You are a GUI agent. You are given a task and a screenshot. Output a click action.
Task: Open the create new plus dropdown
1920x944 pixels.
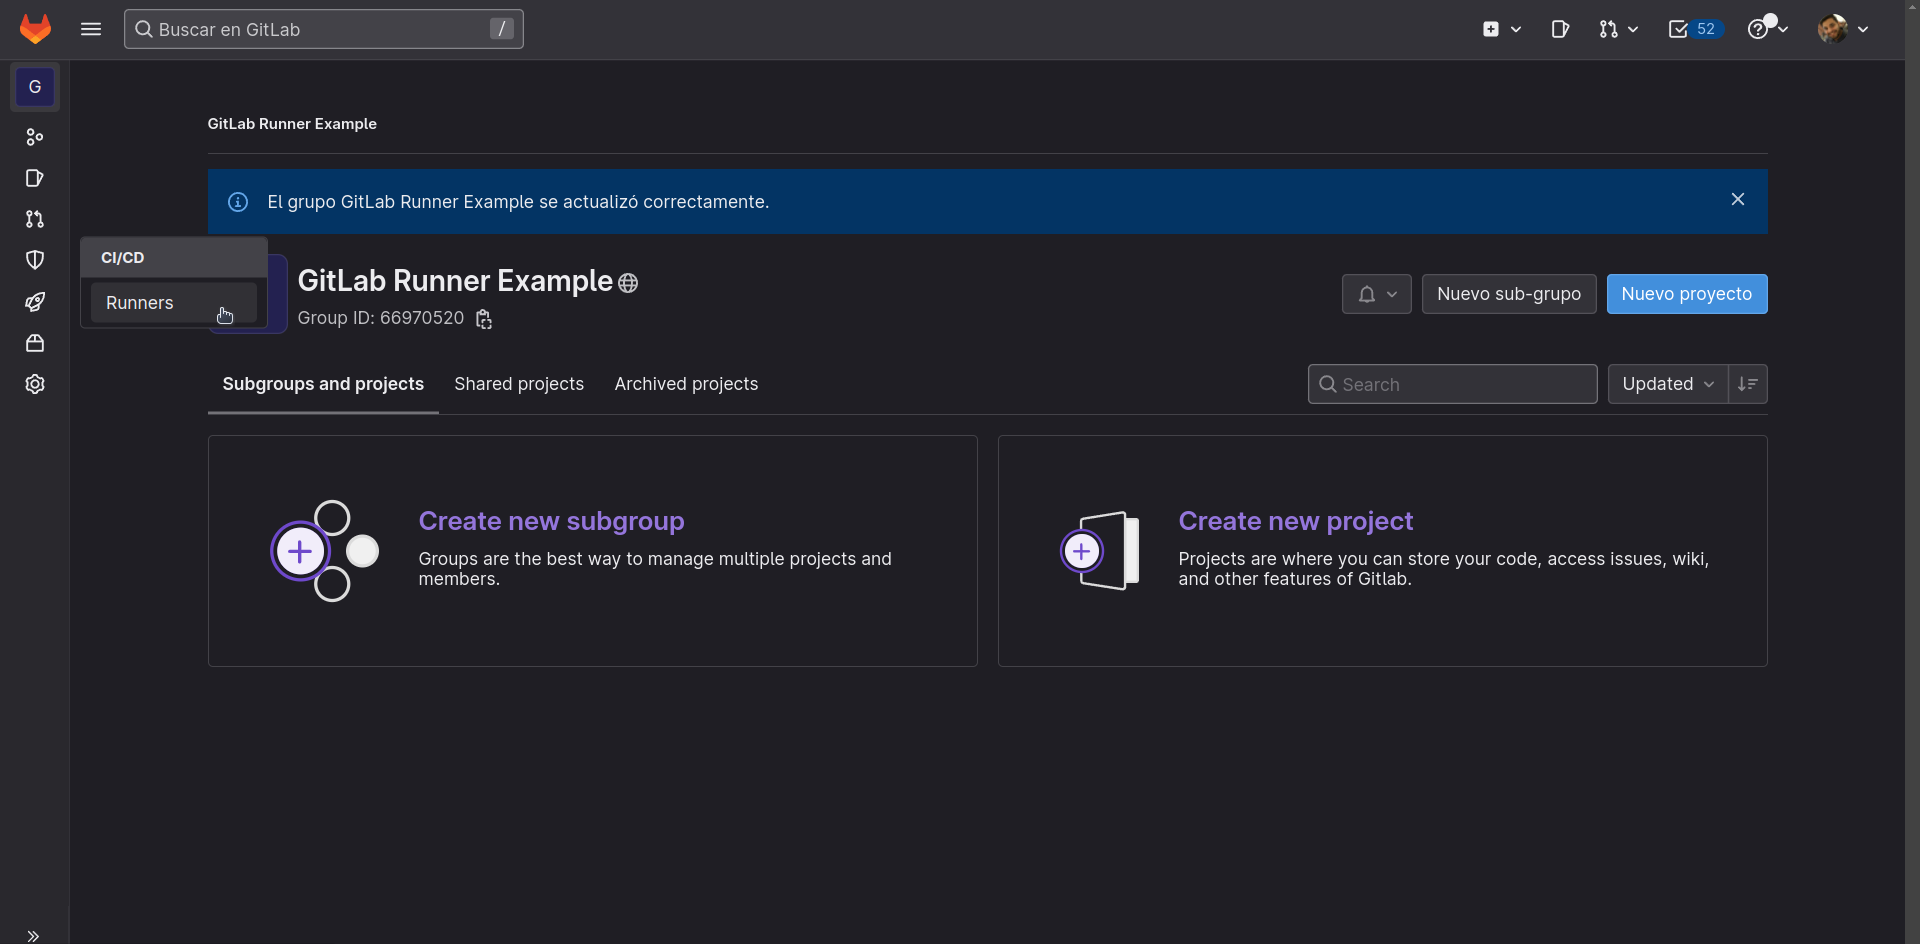[x=1502, y=29]
